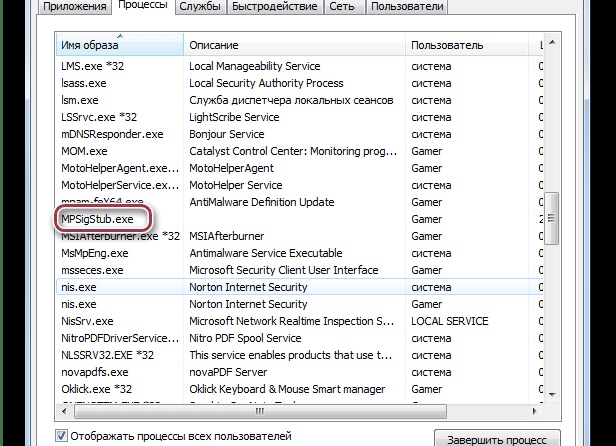
Task: Click Catalyst Control Center: Monitoring description
Action: [293, 151]
